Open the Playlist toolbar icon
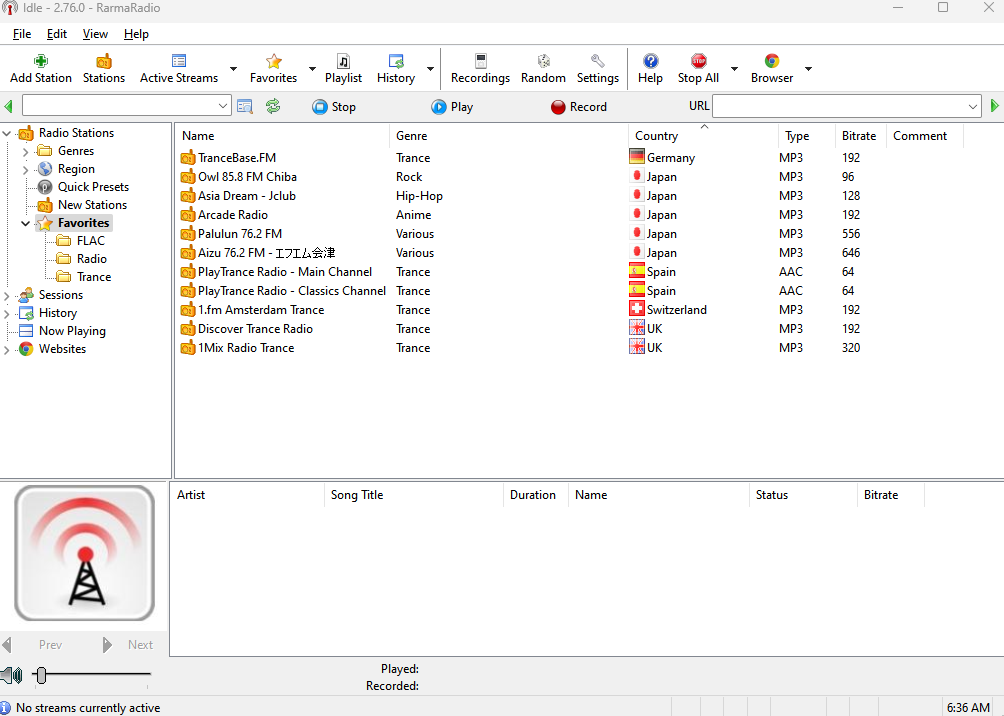1004x716 pixels. click(x=343, y=61)
